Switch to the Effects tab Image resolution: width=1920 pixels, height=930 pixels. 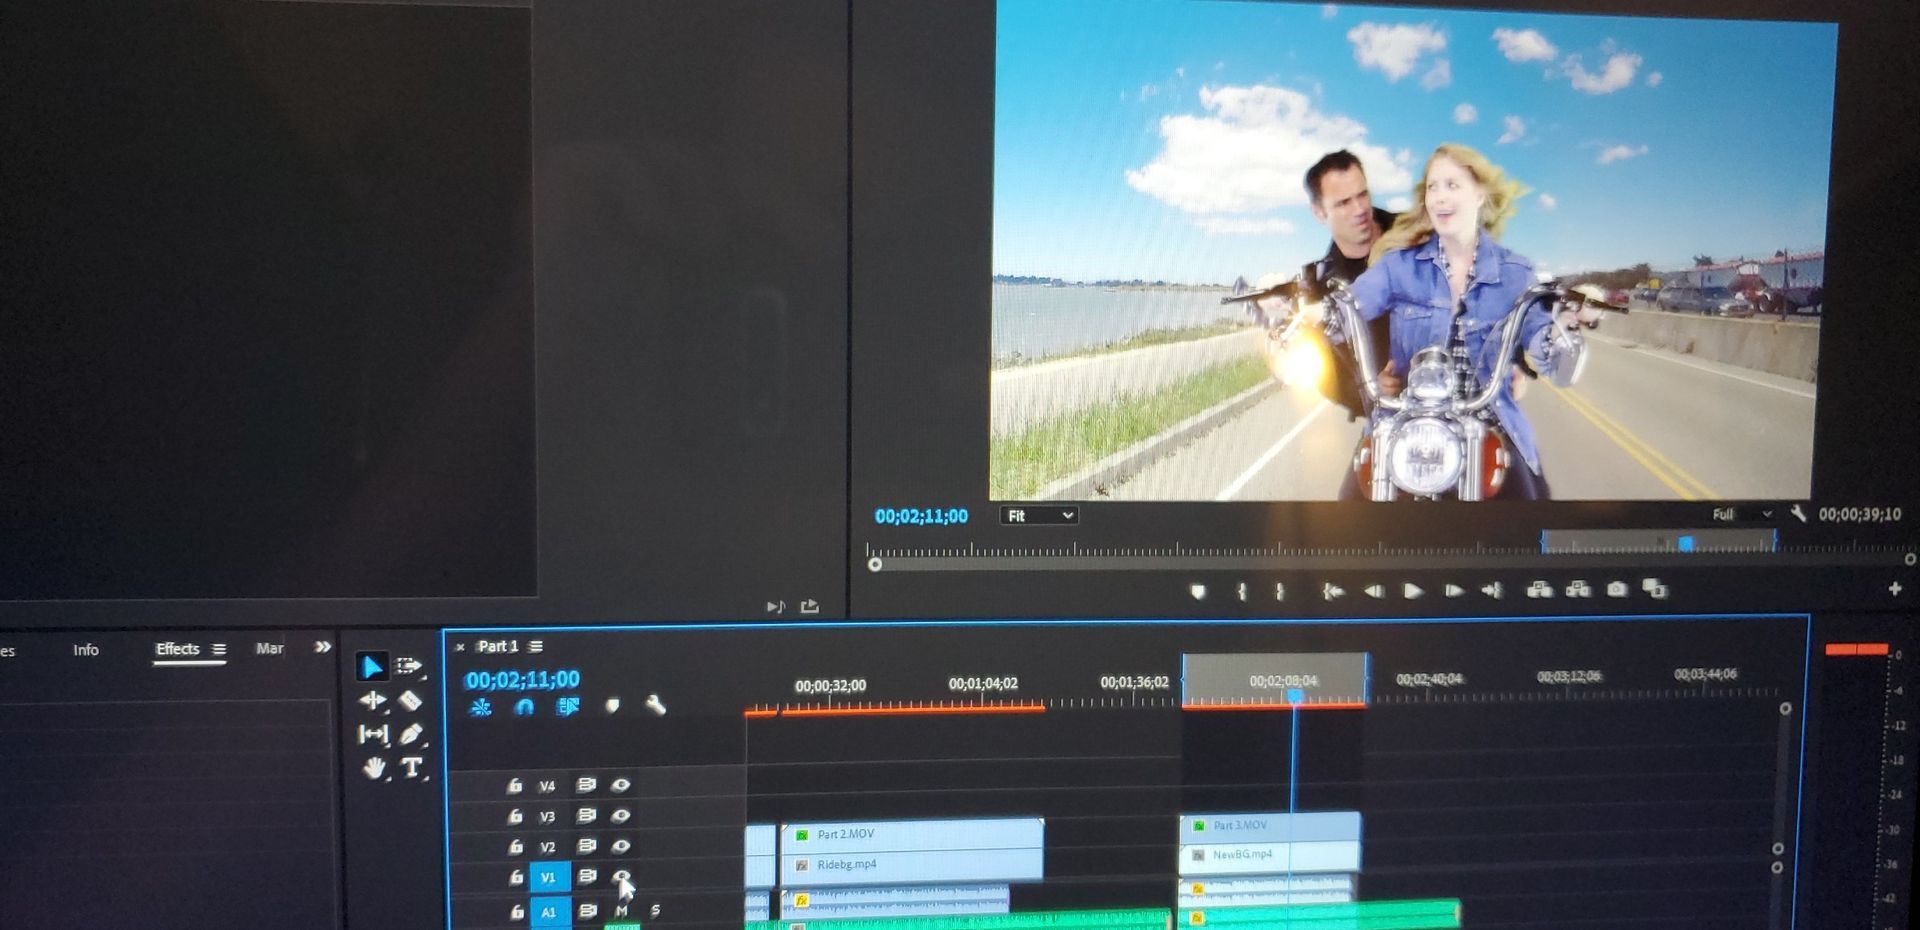click(x=178, y=649)
